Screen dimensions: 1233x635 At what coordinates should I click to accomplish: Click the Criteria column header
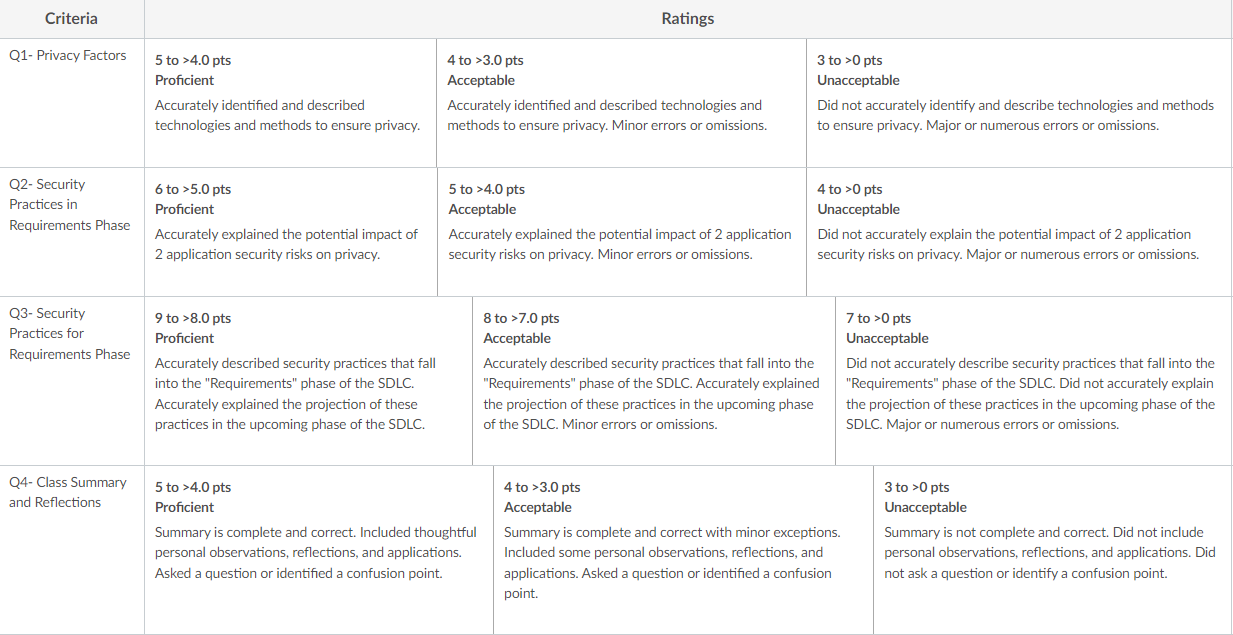pyautogui.click(x=72, y=19)
